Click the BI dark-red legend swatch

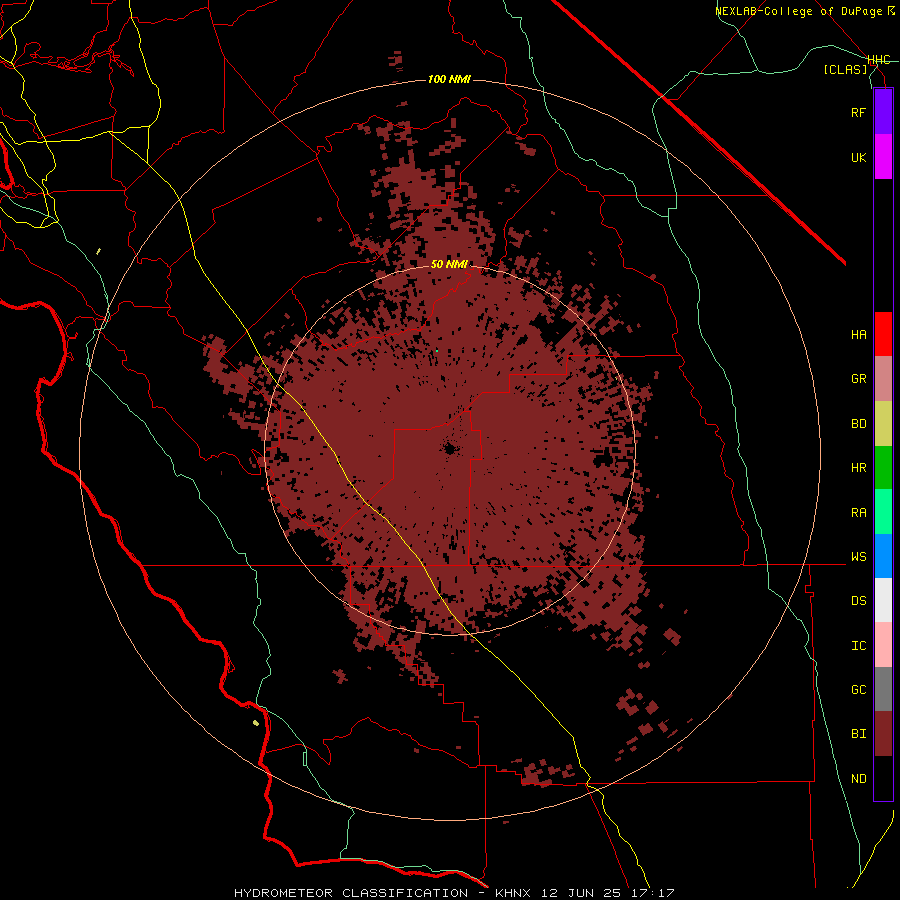click(x=883, y=734)
